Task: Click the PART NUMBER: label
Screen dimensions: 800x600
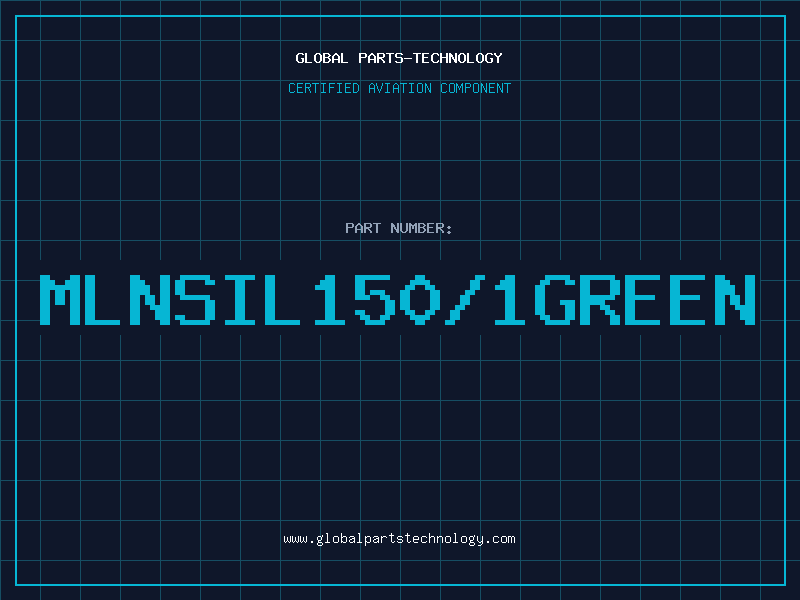Action: (399, 228)
